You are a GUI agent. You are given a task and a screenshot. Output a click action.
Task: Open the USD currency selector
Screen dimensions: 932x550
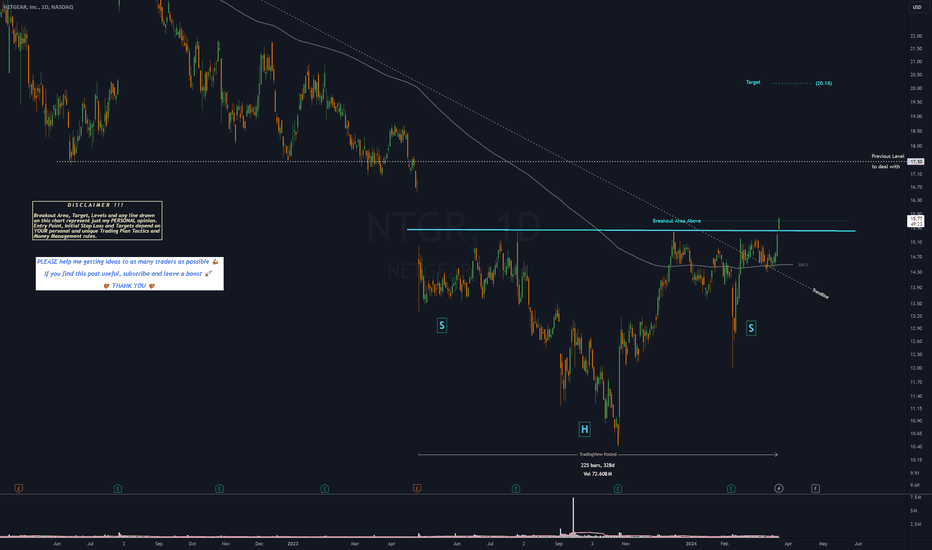[x=916, y=7]
